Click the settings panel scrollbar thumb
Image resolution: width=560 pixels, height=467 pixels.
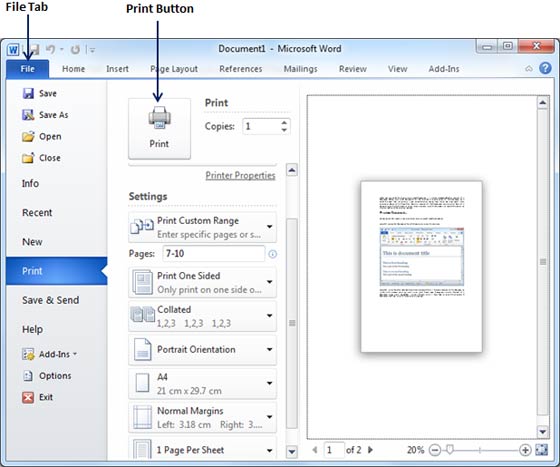[292, 323]
